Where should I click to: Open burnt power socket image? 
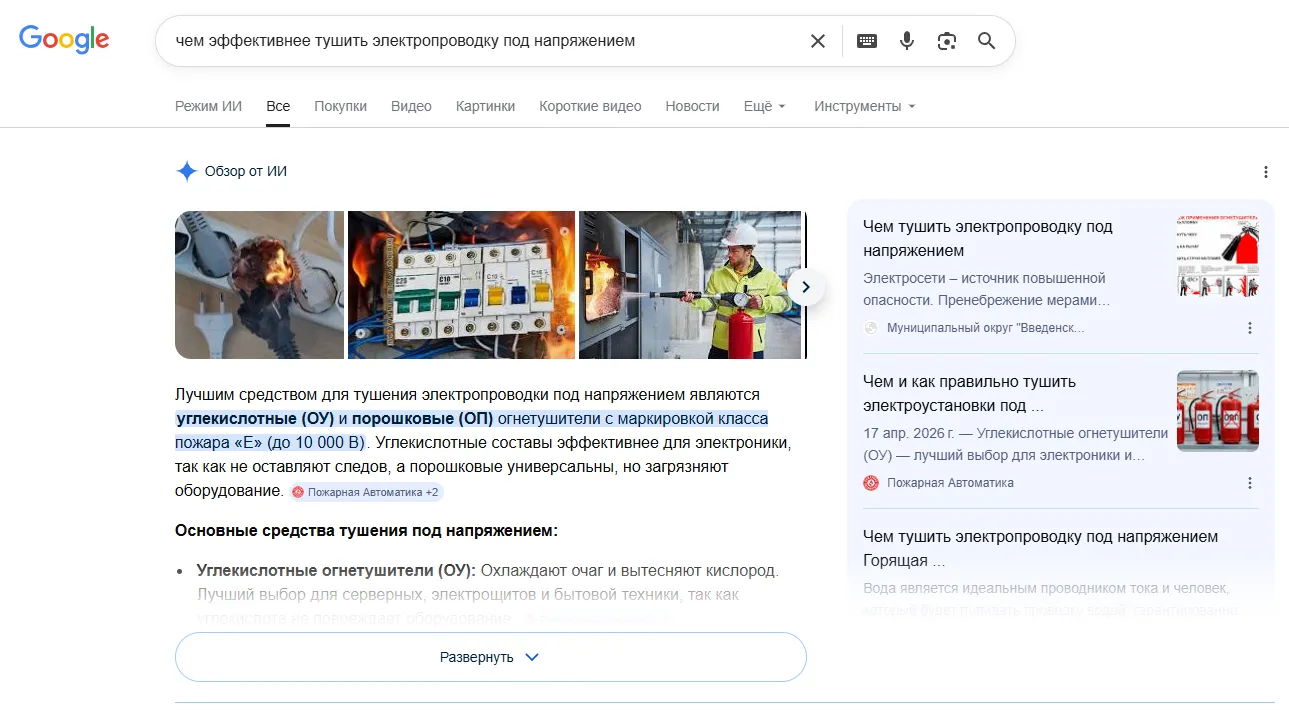pyautogui.click(x=259, y=285)
